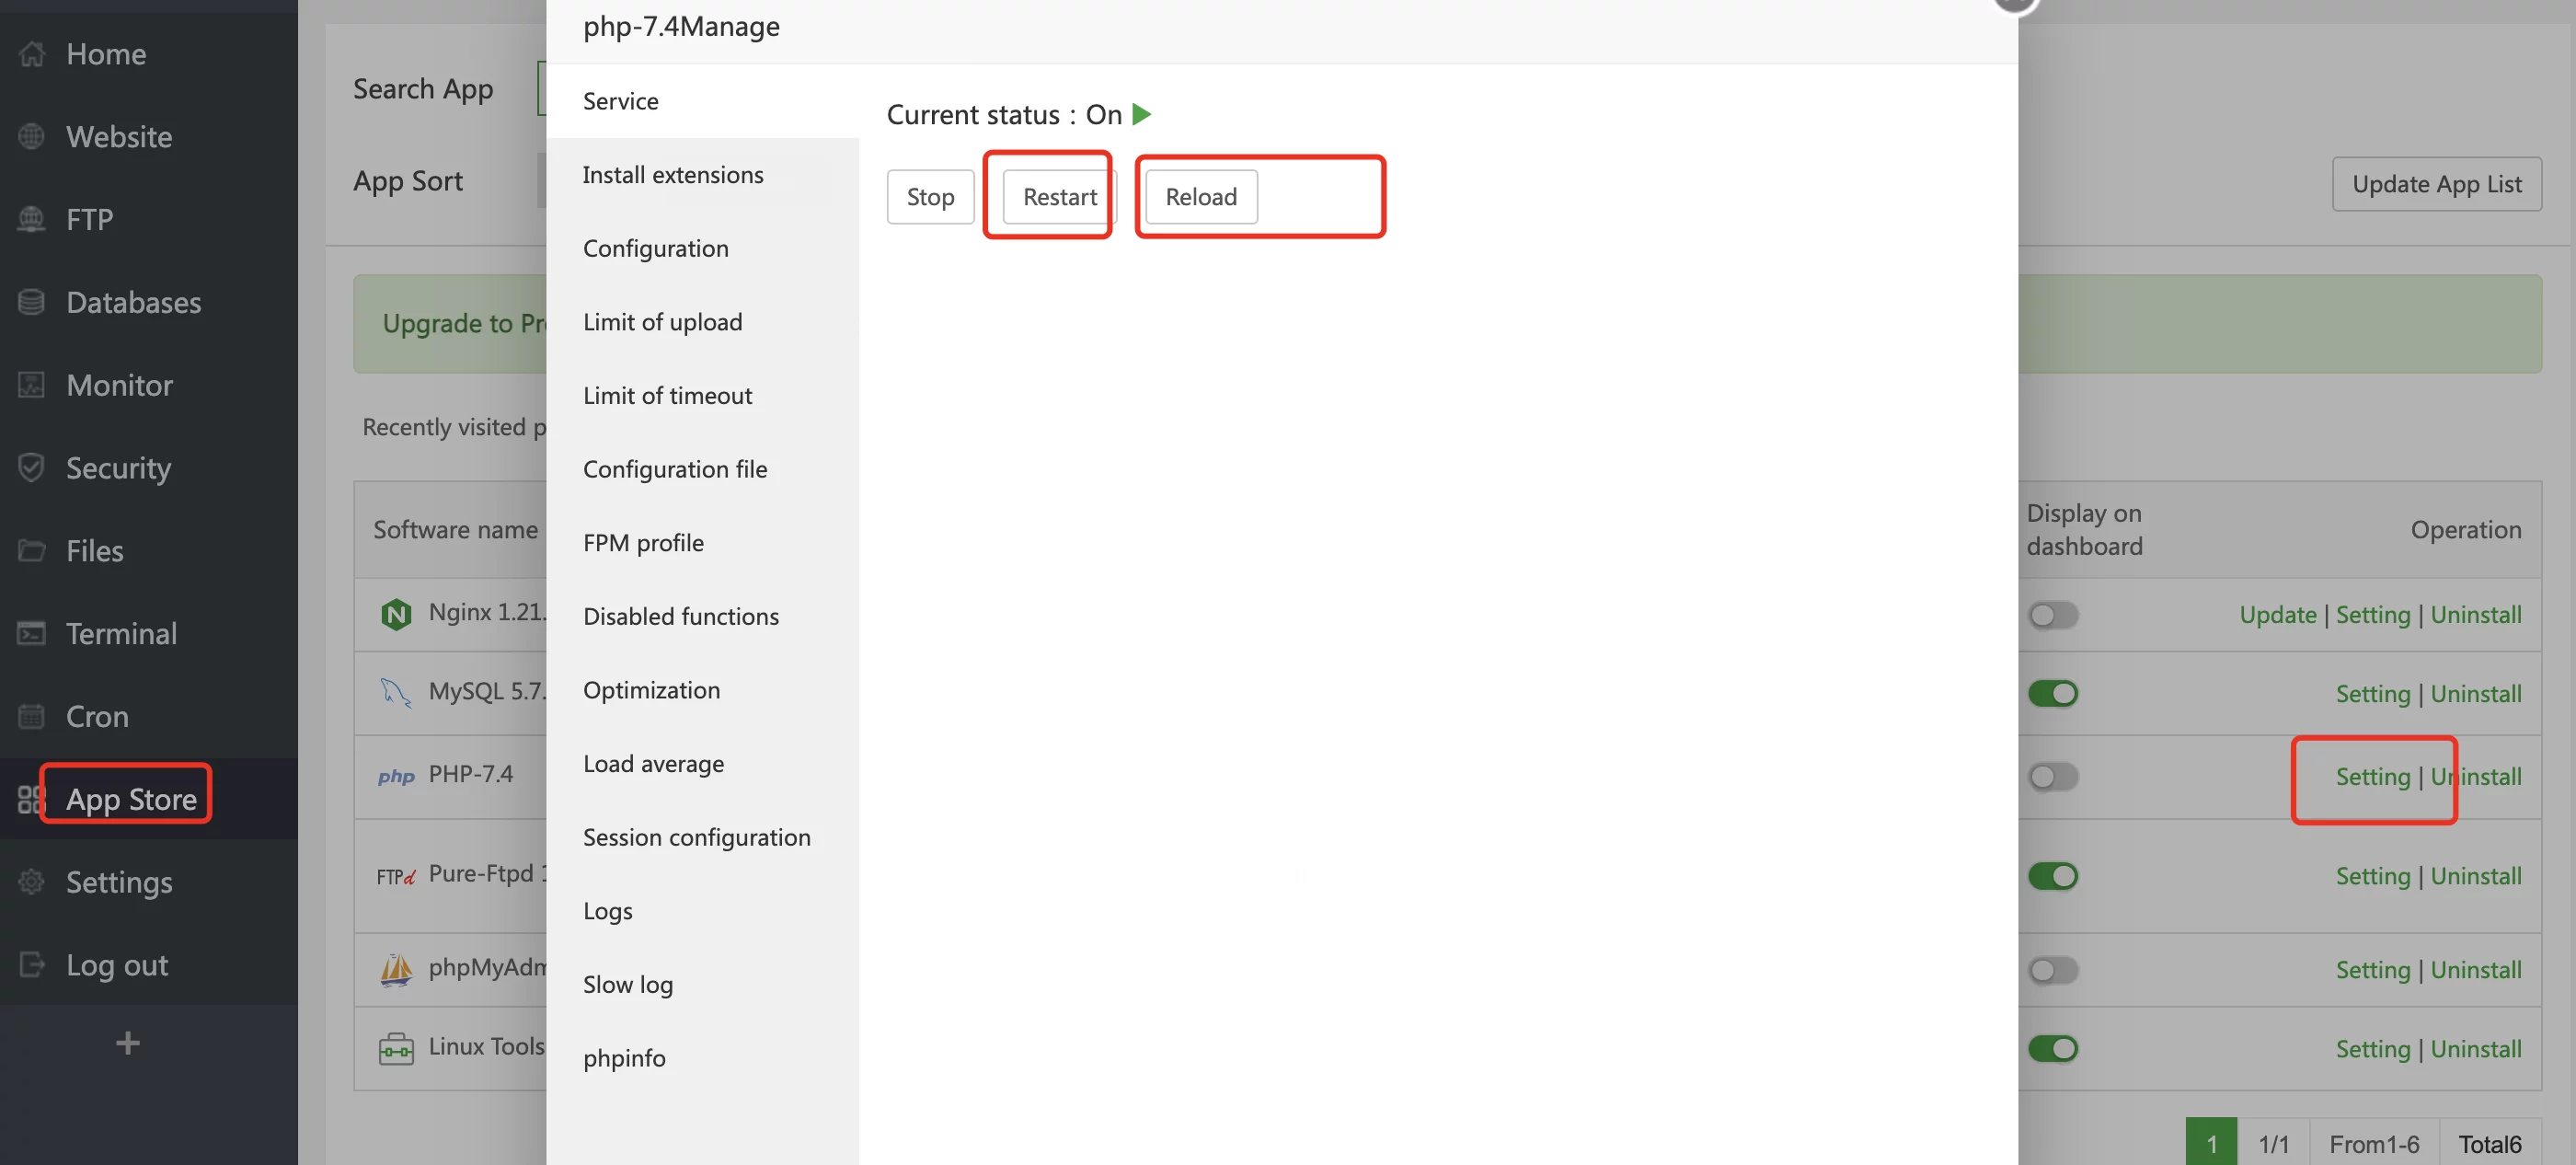Disable the MySQL dashboard display toggle
This screenshot has width=2576, height=1165.
tap(2052, 694)
